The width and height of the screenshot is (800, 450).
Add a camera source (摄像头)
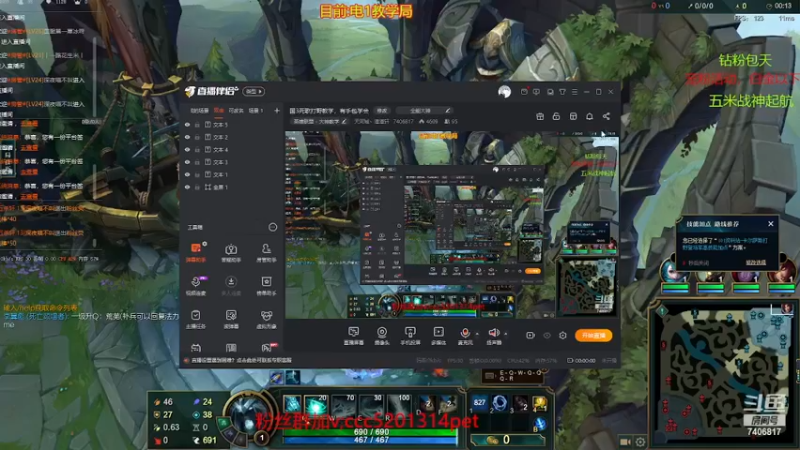382,336
